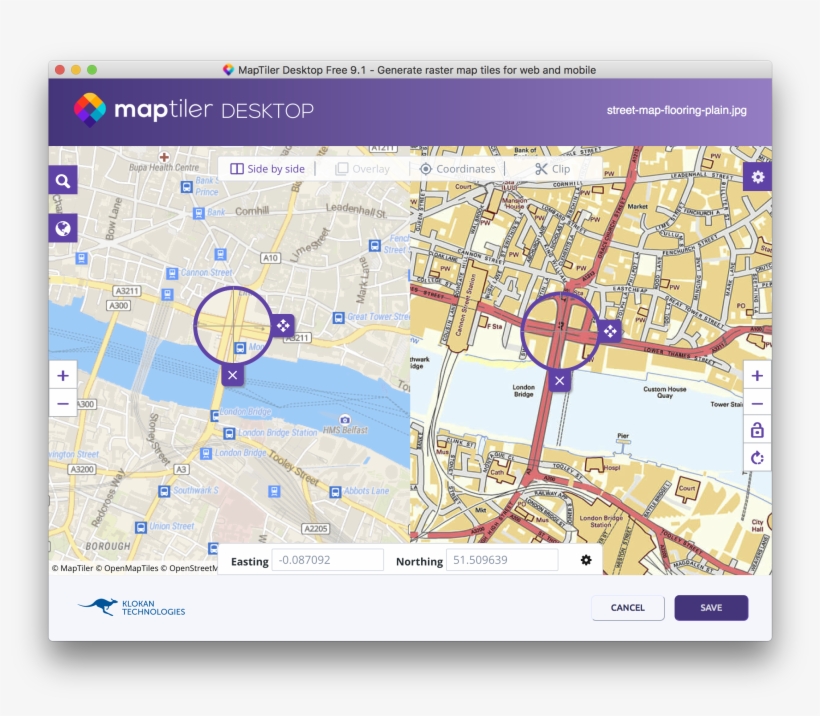This screenshot has height=716, width=820.
Task: Click the street-map-flooring-plain.jpg file name
Action: point(677,110)
